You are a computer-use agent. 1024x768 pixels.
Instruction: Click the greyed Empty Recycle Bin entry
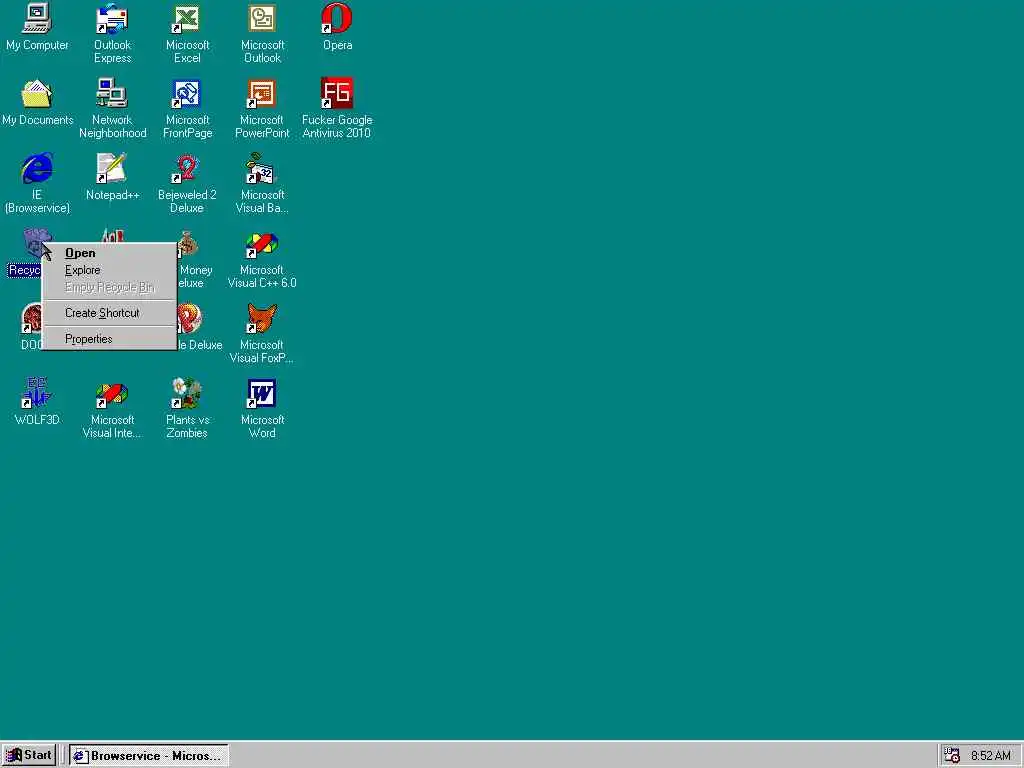click(109, 287)
